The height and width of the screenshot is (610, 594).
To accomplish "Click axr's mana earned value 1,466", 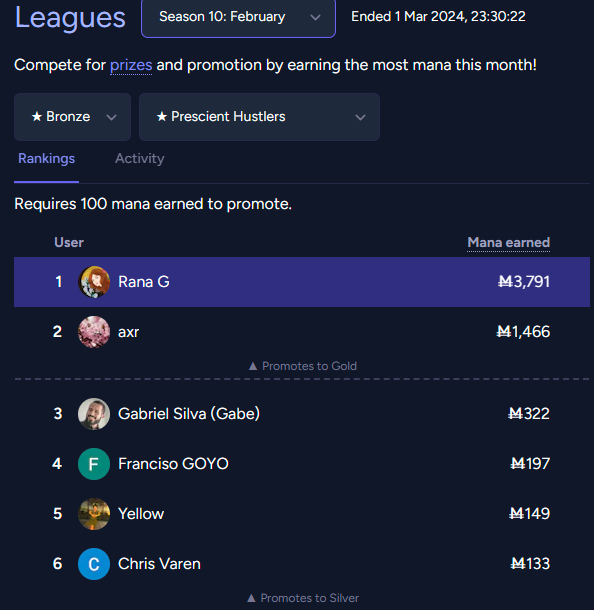I will [x=523, y=332].
